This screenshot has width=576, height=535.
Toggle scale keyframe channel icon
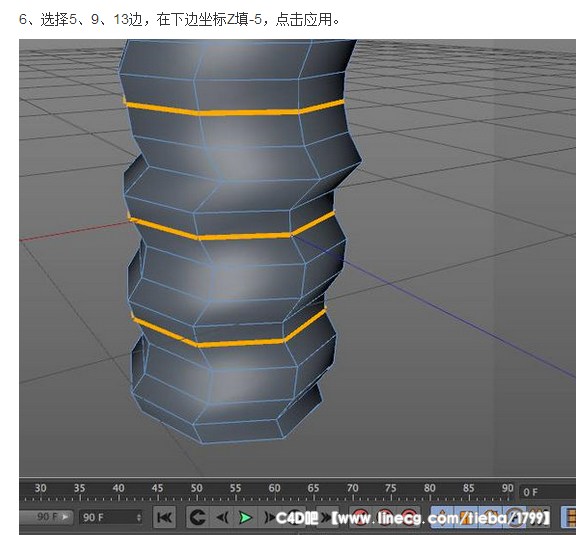point(467,517)
